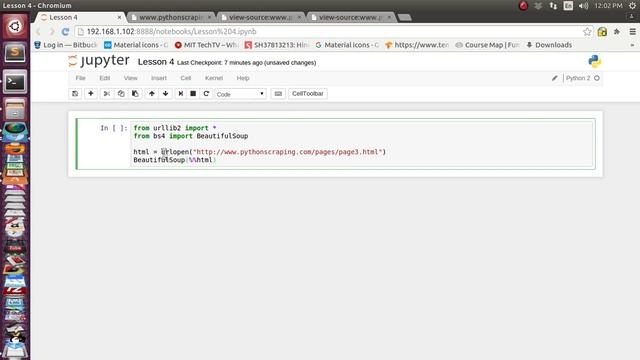Screen dimensions: 640x360
Task: Open the Edit menu
Action: 104,78
